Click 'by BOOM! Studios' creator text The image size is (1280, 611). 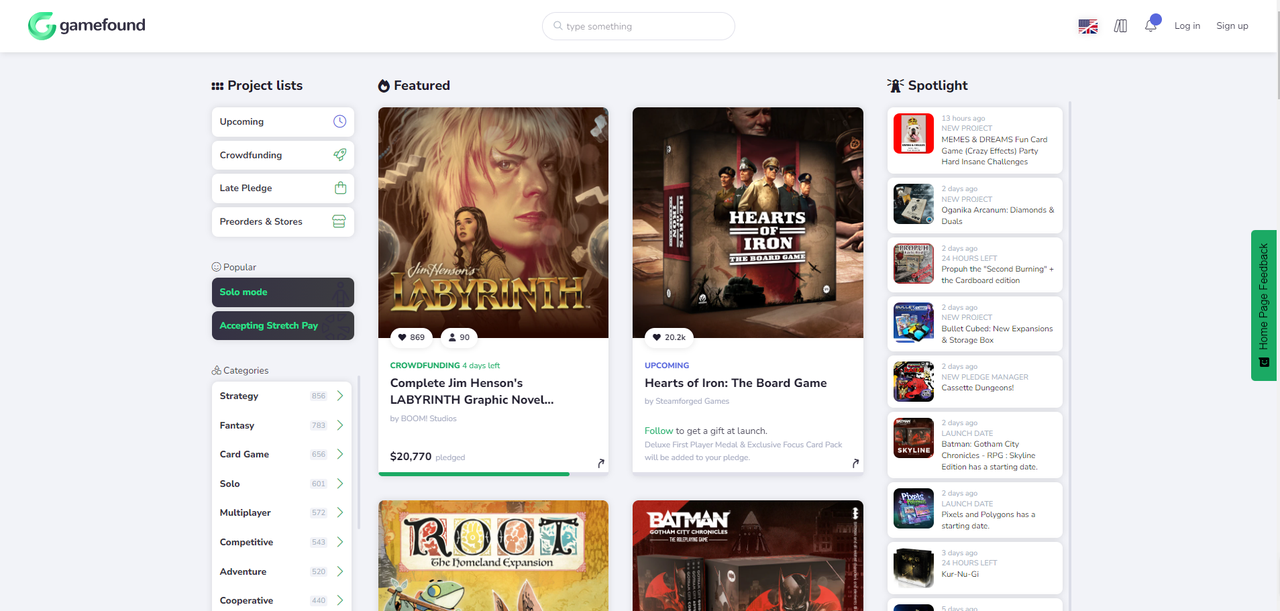[423, 419]
